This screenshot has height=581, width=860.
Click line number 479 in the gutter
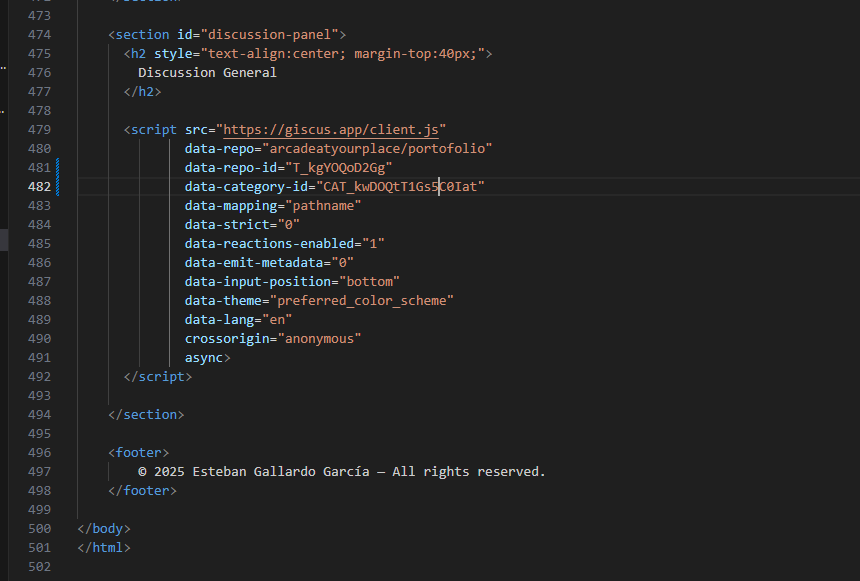[39, 129]
